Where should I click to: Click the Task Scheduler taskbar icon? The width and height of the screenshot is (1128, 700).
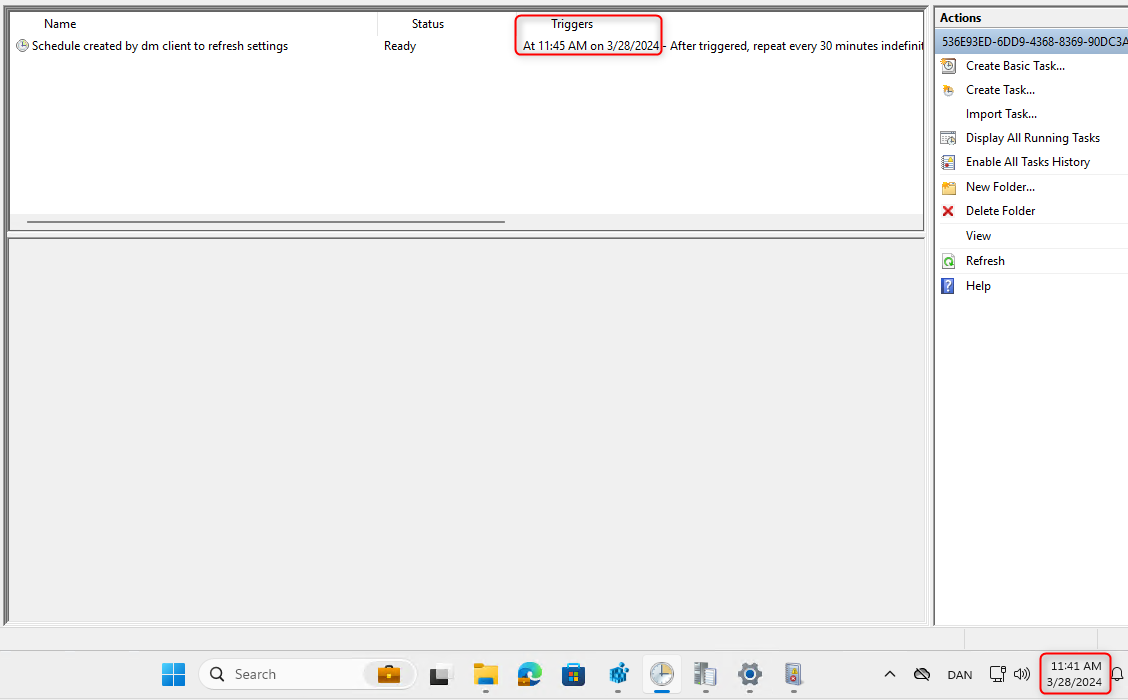[662, 674]
